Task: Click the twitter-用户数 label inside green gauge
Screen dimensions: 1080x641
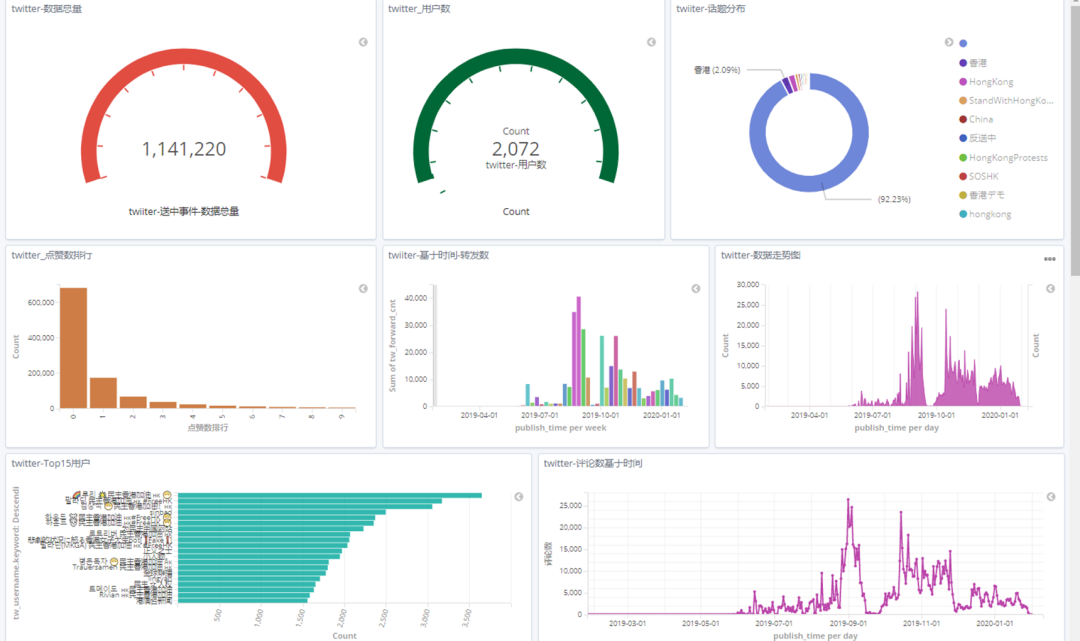Action: [516, 165]
